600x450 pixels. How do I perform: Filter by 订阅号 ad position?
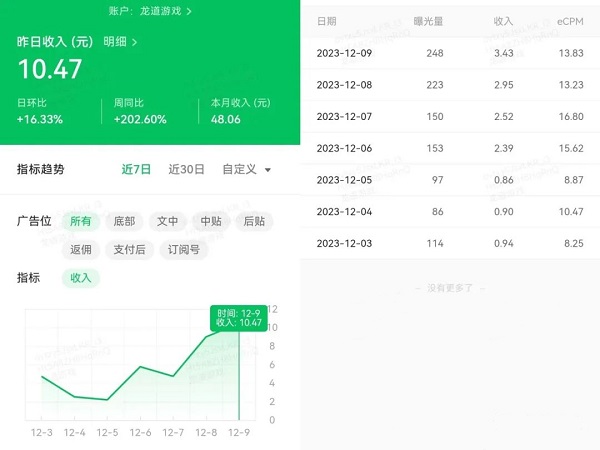tap(183, 249)
